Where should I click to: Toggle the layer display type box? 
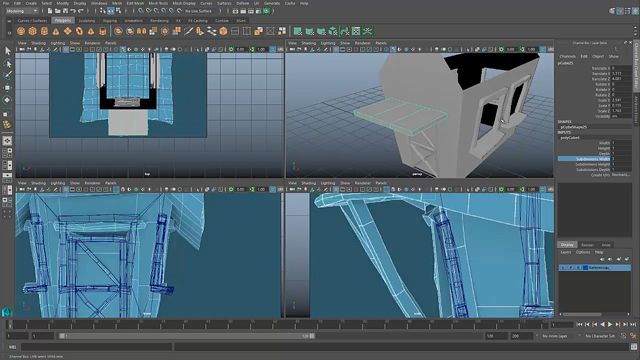tap(578, 268)
